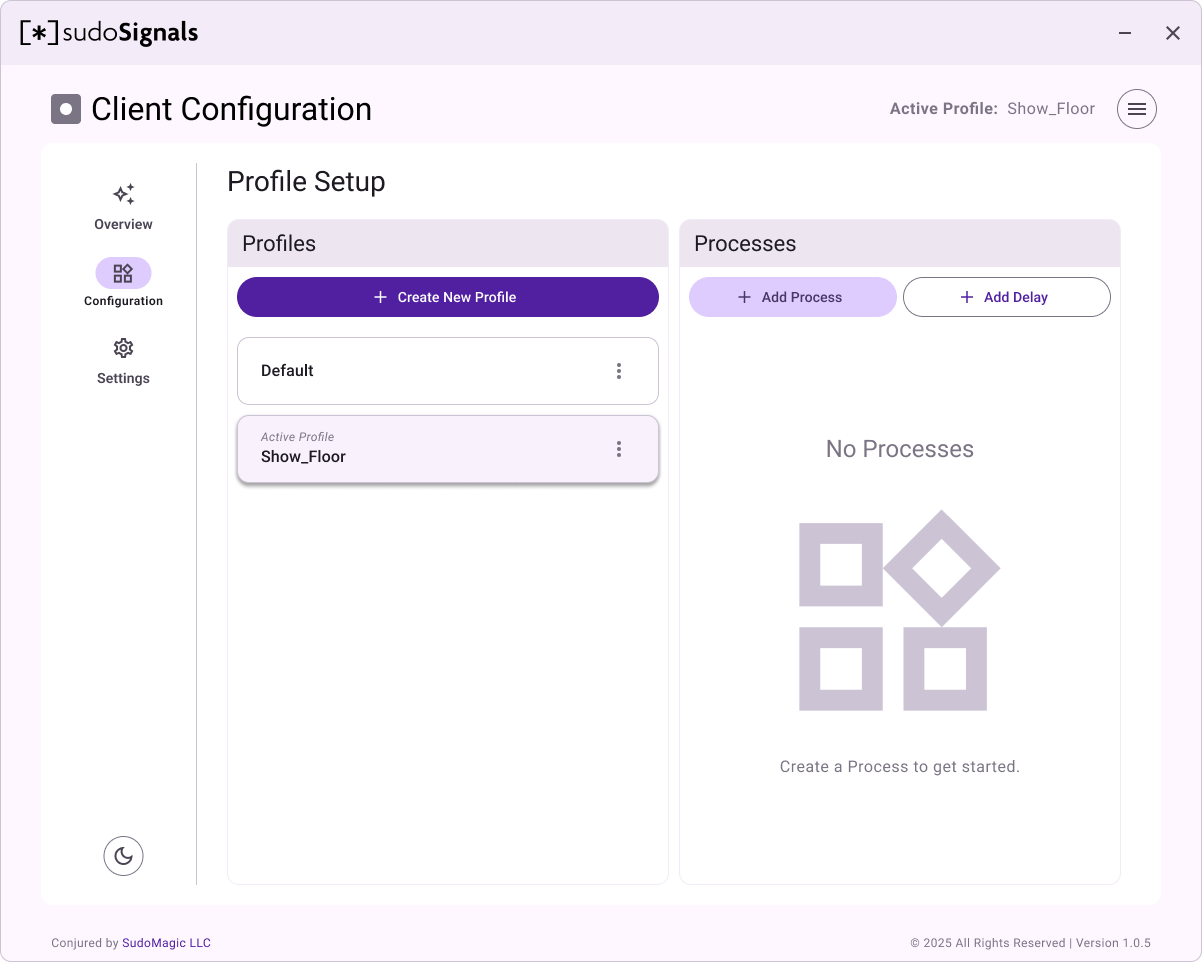Click the Processes panel header
Screen dimensions: 1202x962
point(899,244)
